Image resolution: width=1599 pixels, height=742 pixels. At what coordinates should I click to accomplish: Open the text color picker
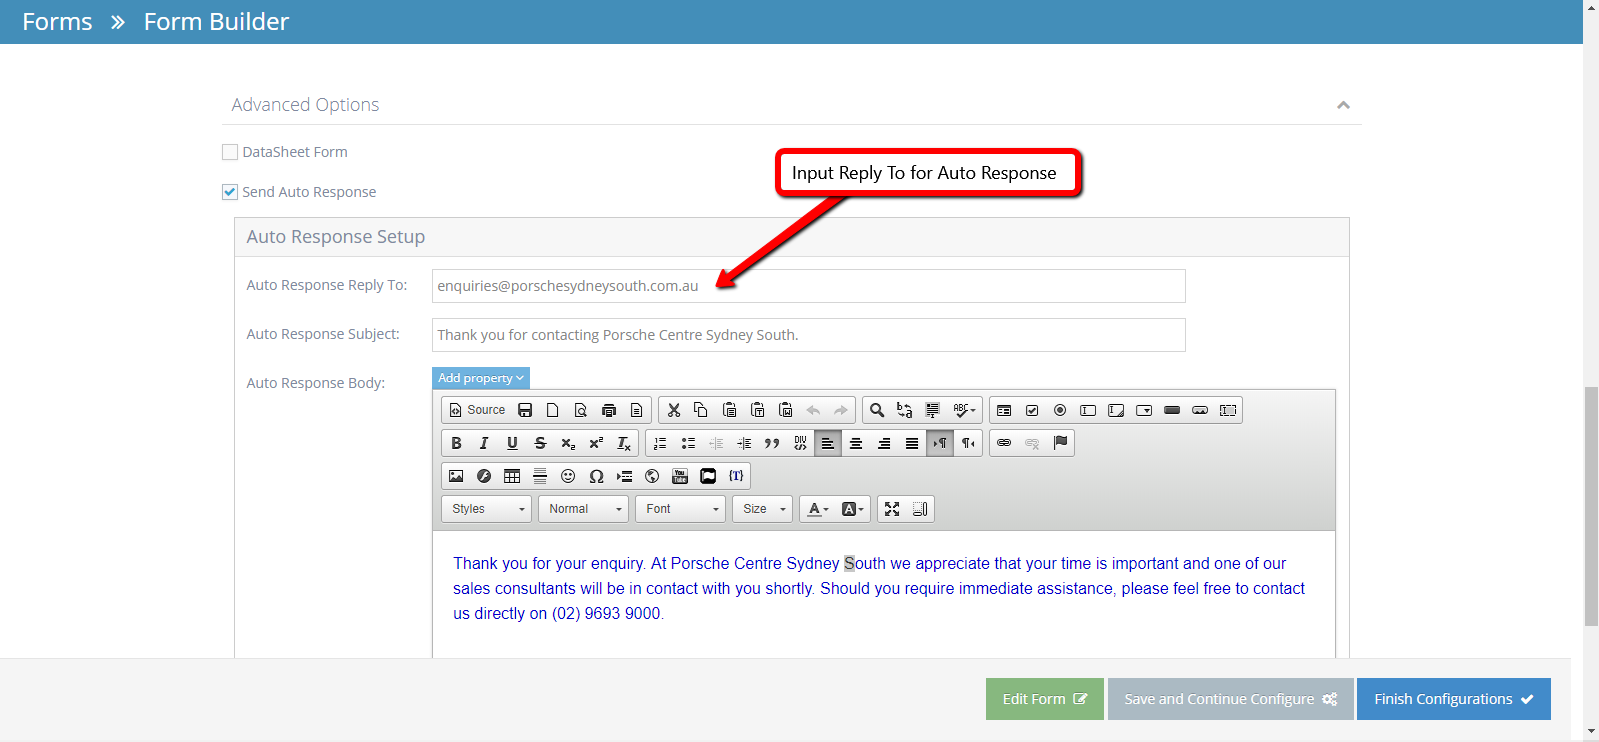(818, 509)
